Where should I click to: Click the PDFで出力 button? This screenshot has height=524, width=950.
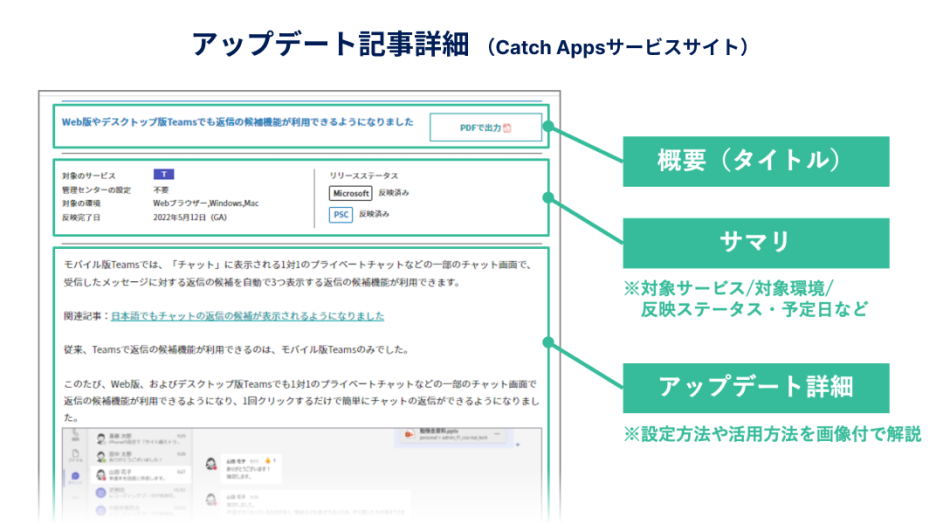485,128
